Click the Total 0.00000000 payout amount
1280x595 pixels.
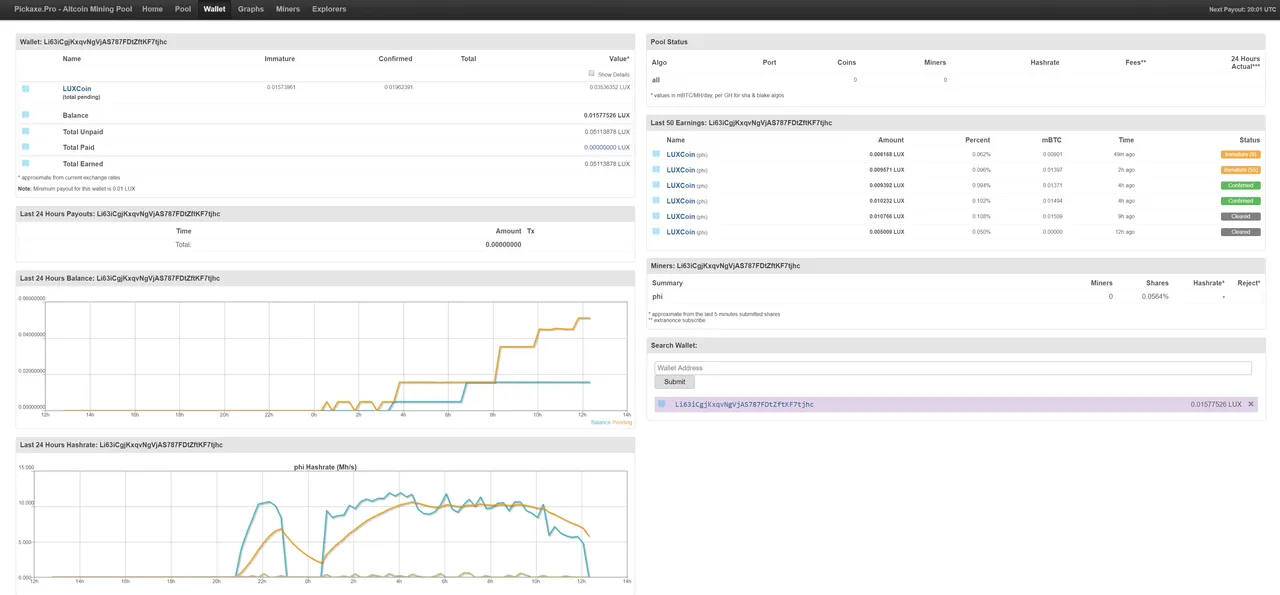(503, 244)
